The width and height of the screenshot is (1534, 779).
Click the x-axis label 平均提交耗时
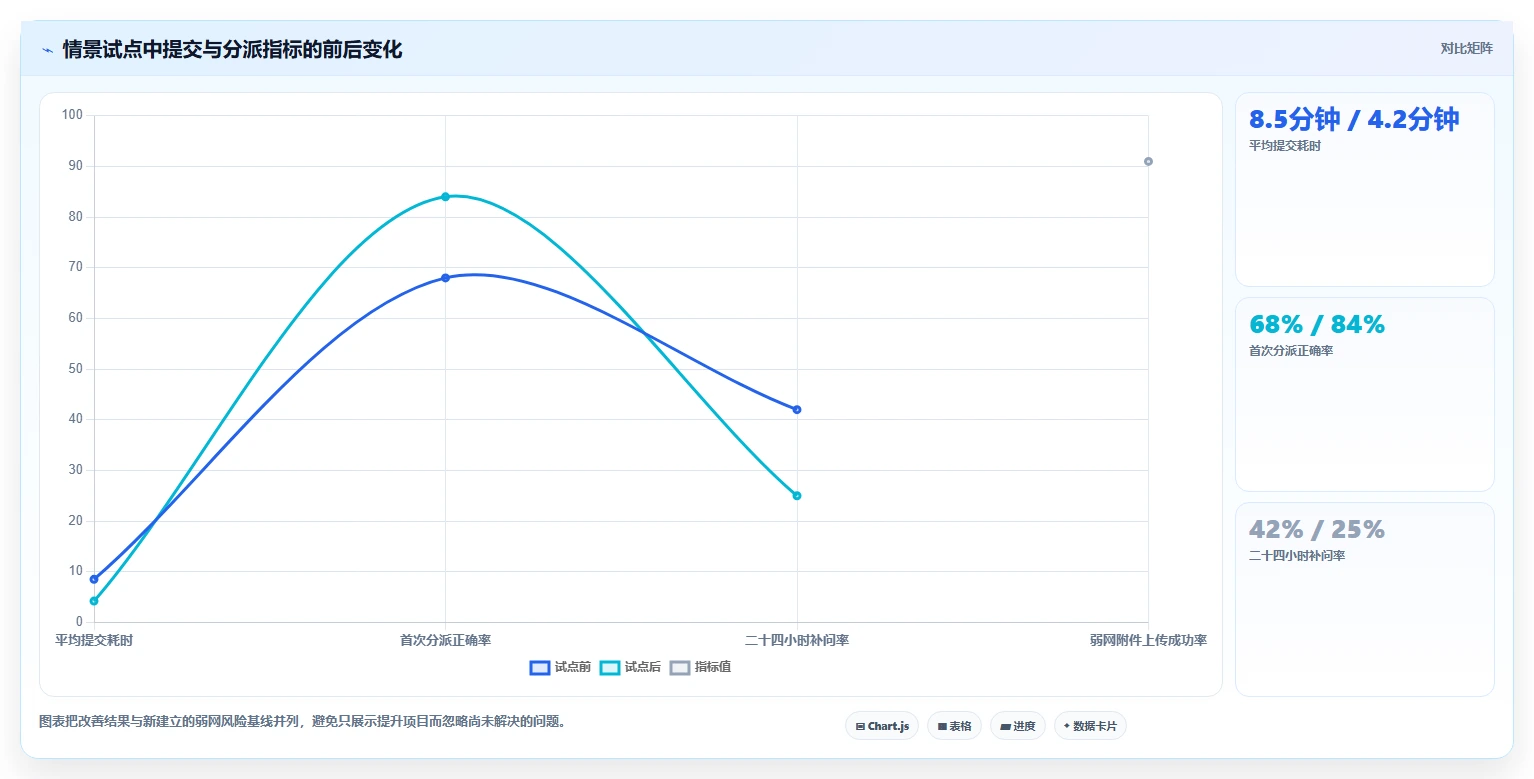coord(94,640)
